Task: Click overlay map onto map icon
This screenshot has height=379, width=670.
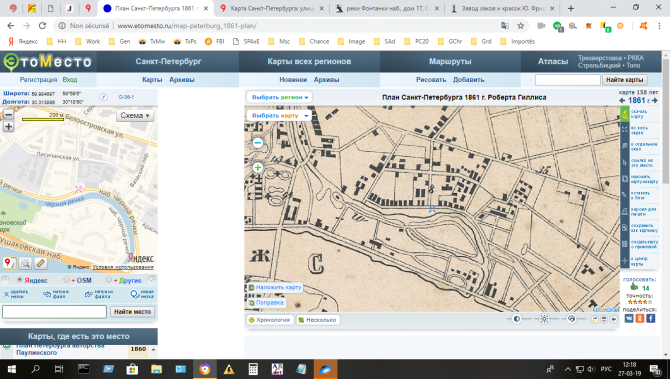Action: [x=625, y=179]
